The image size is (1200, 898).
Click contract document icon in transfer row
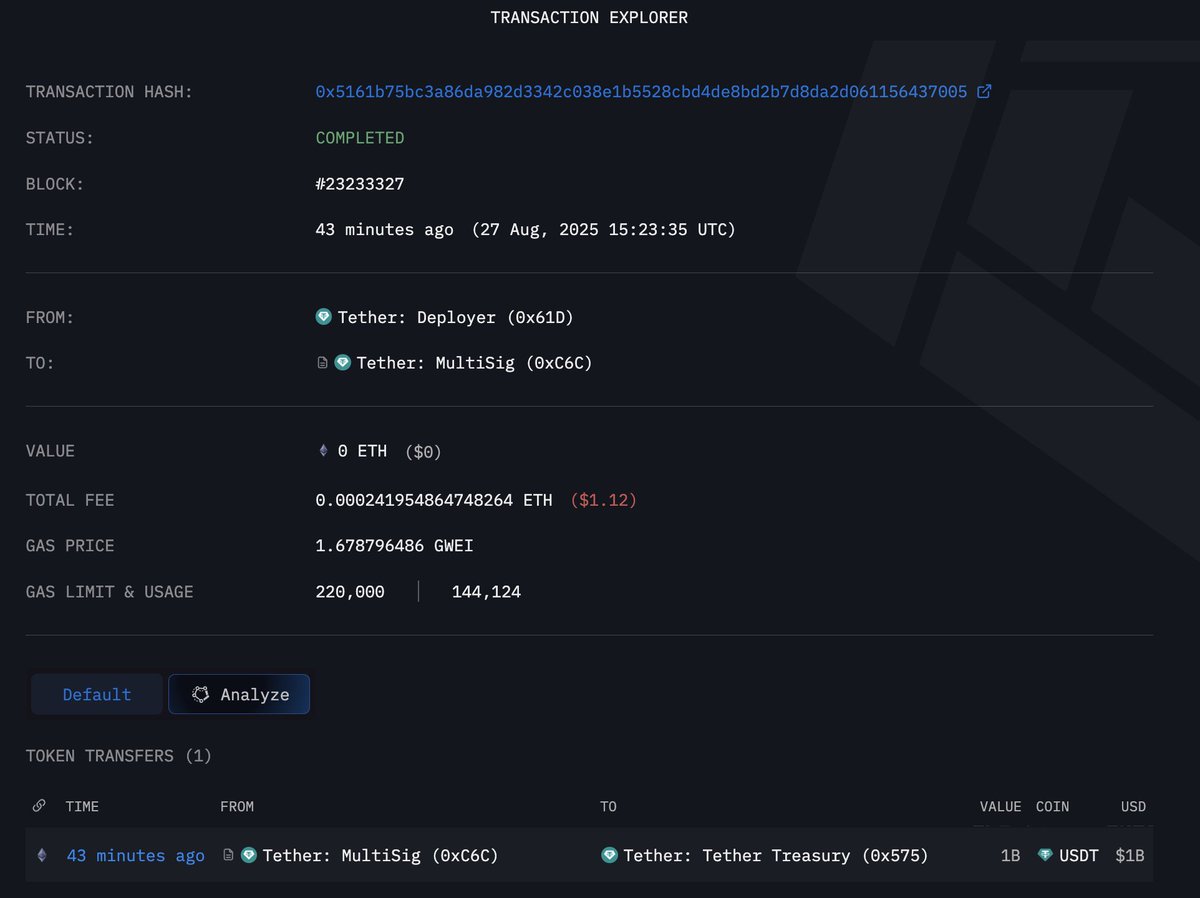[228, 855]
